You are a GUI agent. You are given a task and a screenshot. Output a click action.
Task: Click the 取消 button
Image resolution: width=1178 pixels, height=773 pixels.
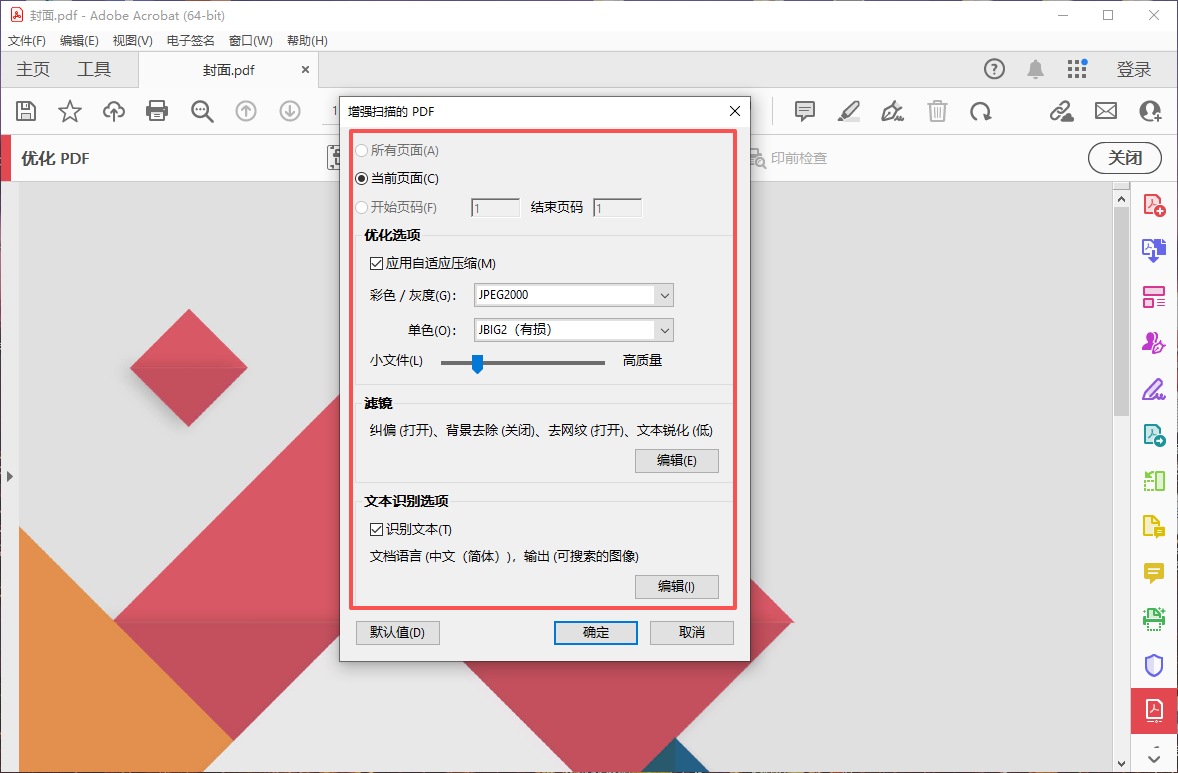(692, 633)
